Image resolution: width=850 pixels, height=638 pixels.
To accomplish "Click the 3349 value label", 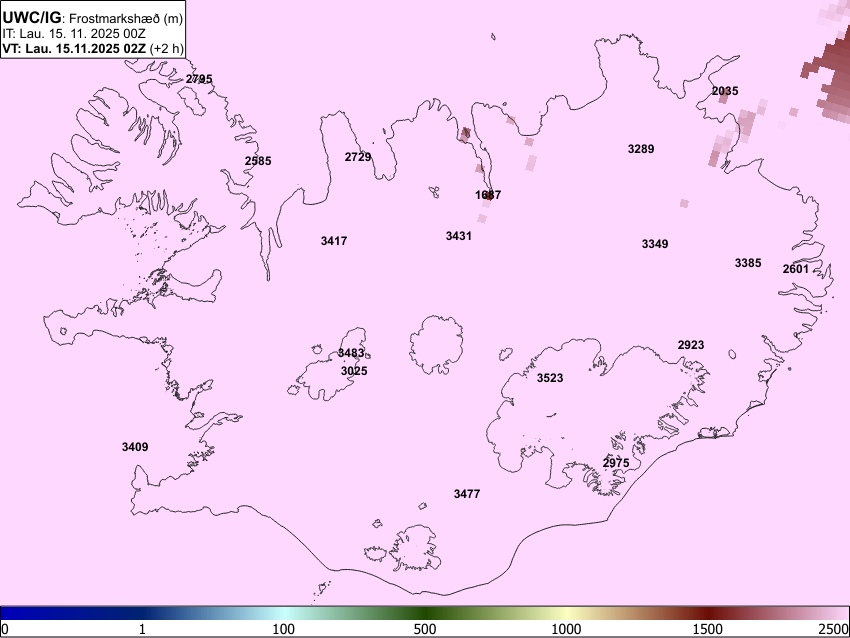I will click(655, 244).
